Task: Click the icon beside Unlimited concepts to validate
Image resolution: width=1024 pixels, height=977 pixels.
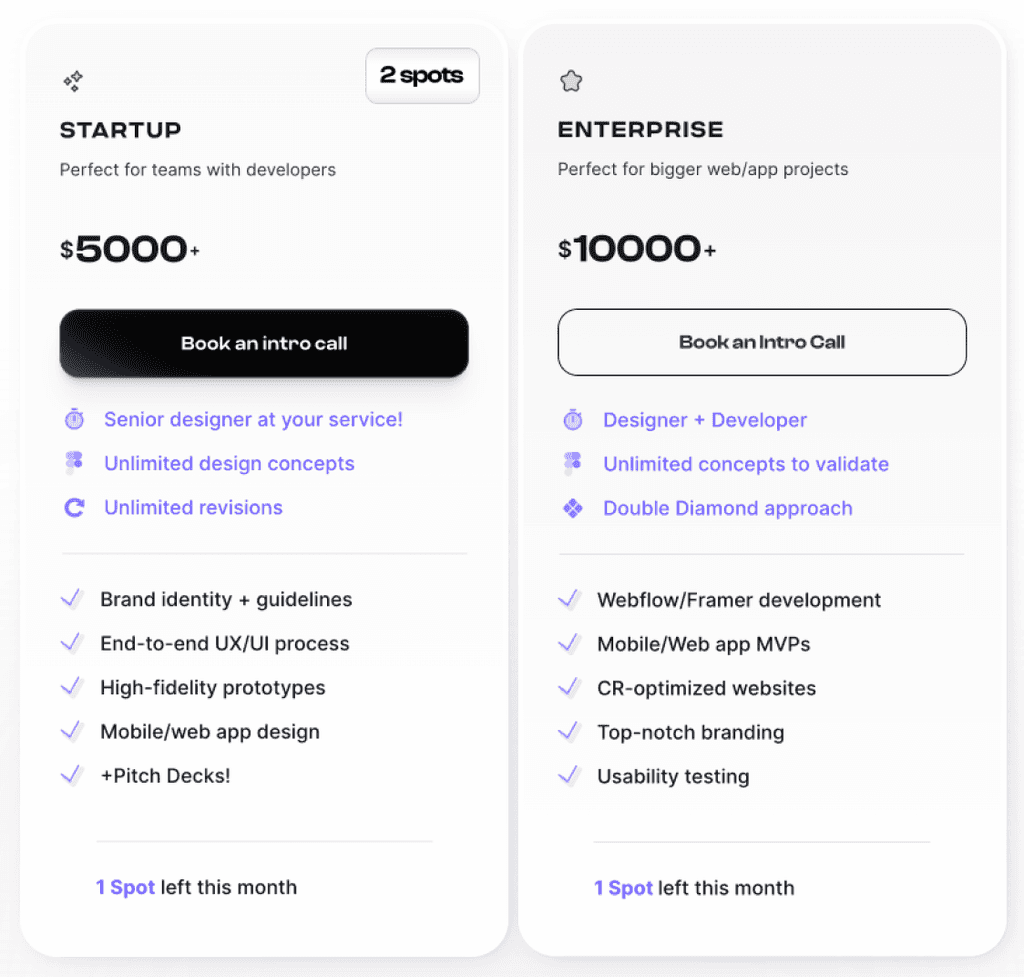Action: point(572,463)
